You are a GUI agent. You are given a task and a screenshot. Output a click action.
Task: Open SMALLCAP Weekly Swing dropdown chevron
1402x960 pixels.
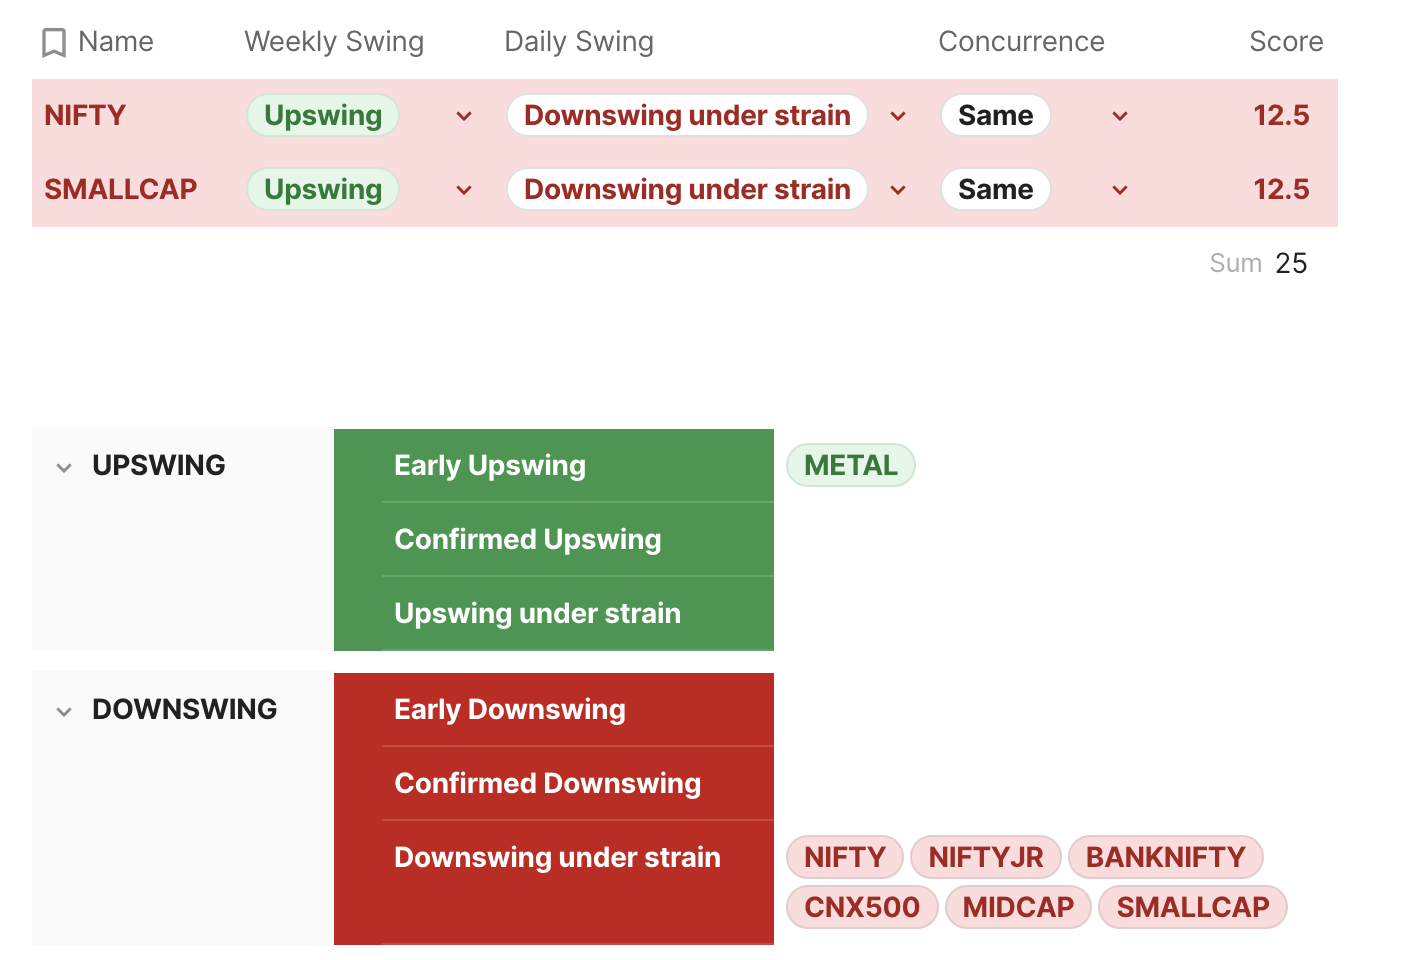(464, 190)
